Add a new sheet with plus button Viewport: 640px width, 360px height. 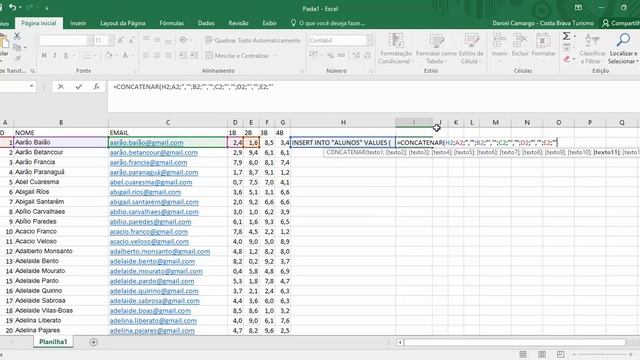[93, 342]
